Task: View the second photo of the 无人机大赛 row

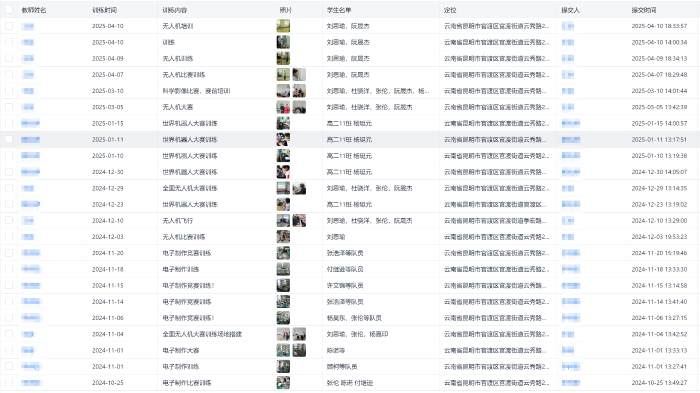Action: [x=299, y=107]
